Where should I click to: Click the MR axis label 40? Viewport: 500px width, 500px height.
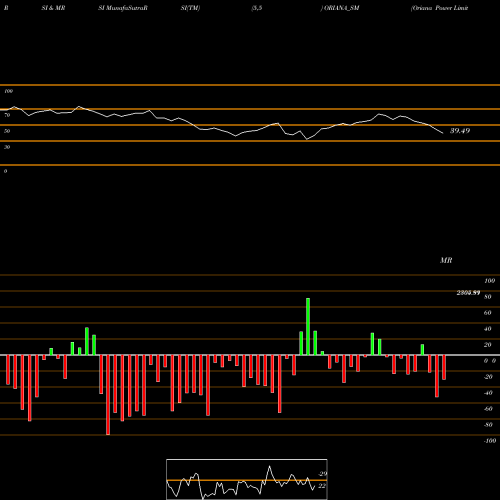488,329
